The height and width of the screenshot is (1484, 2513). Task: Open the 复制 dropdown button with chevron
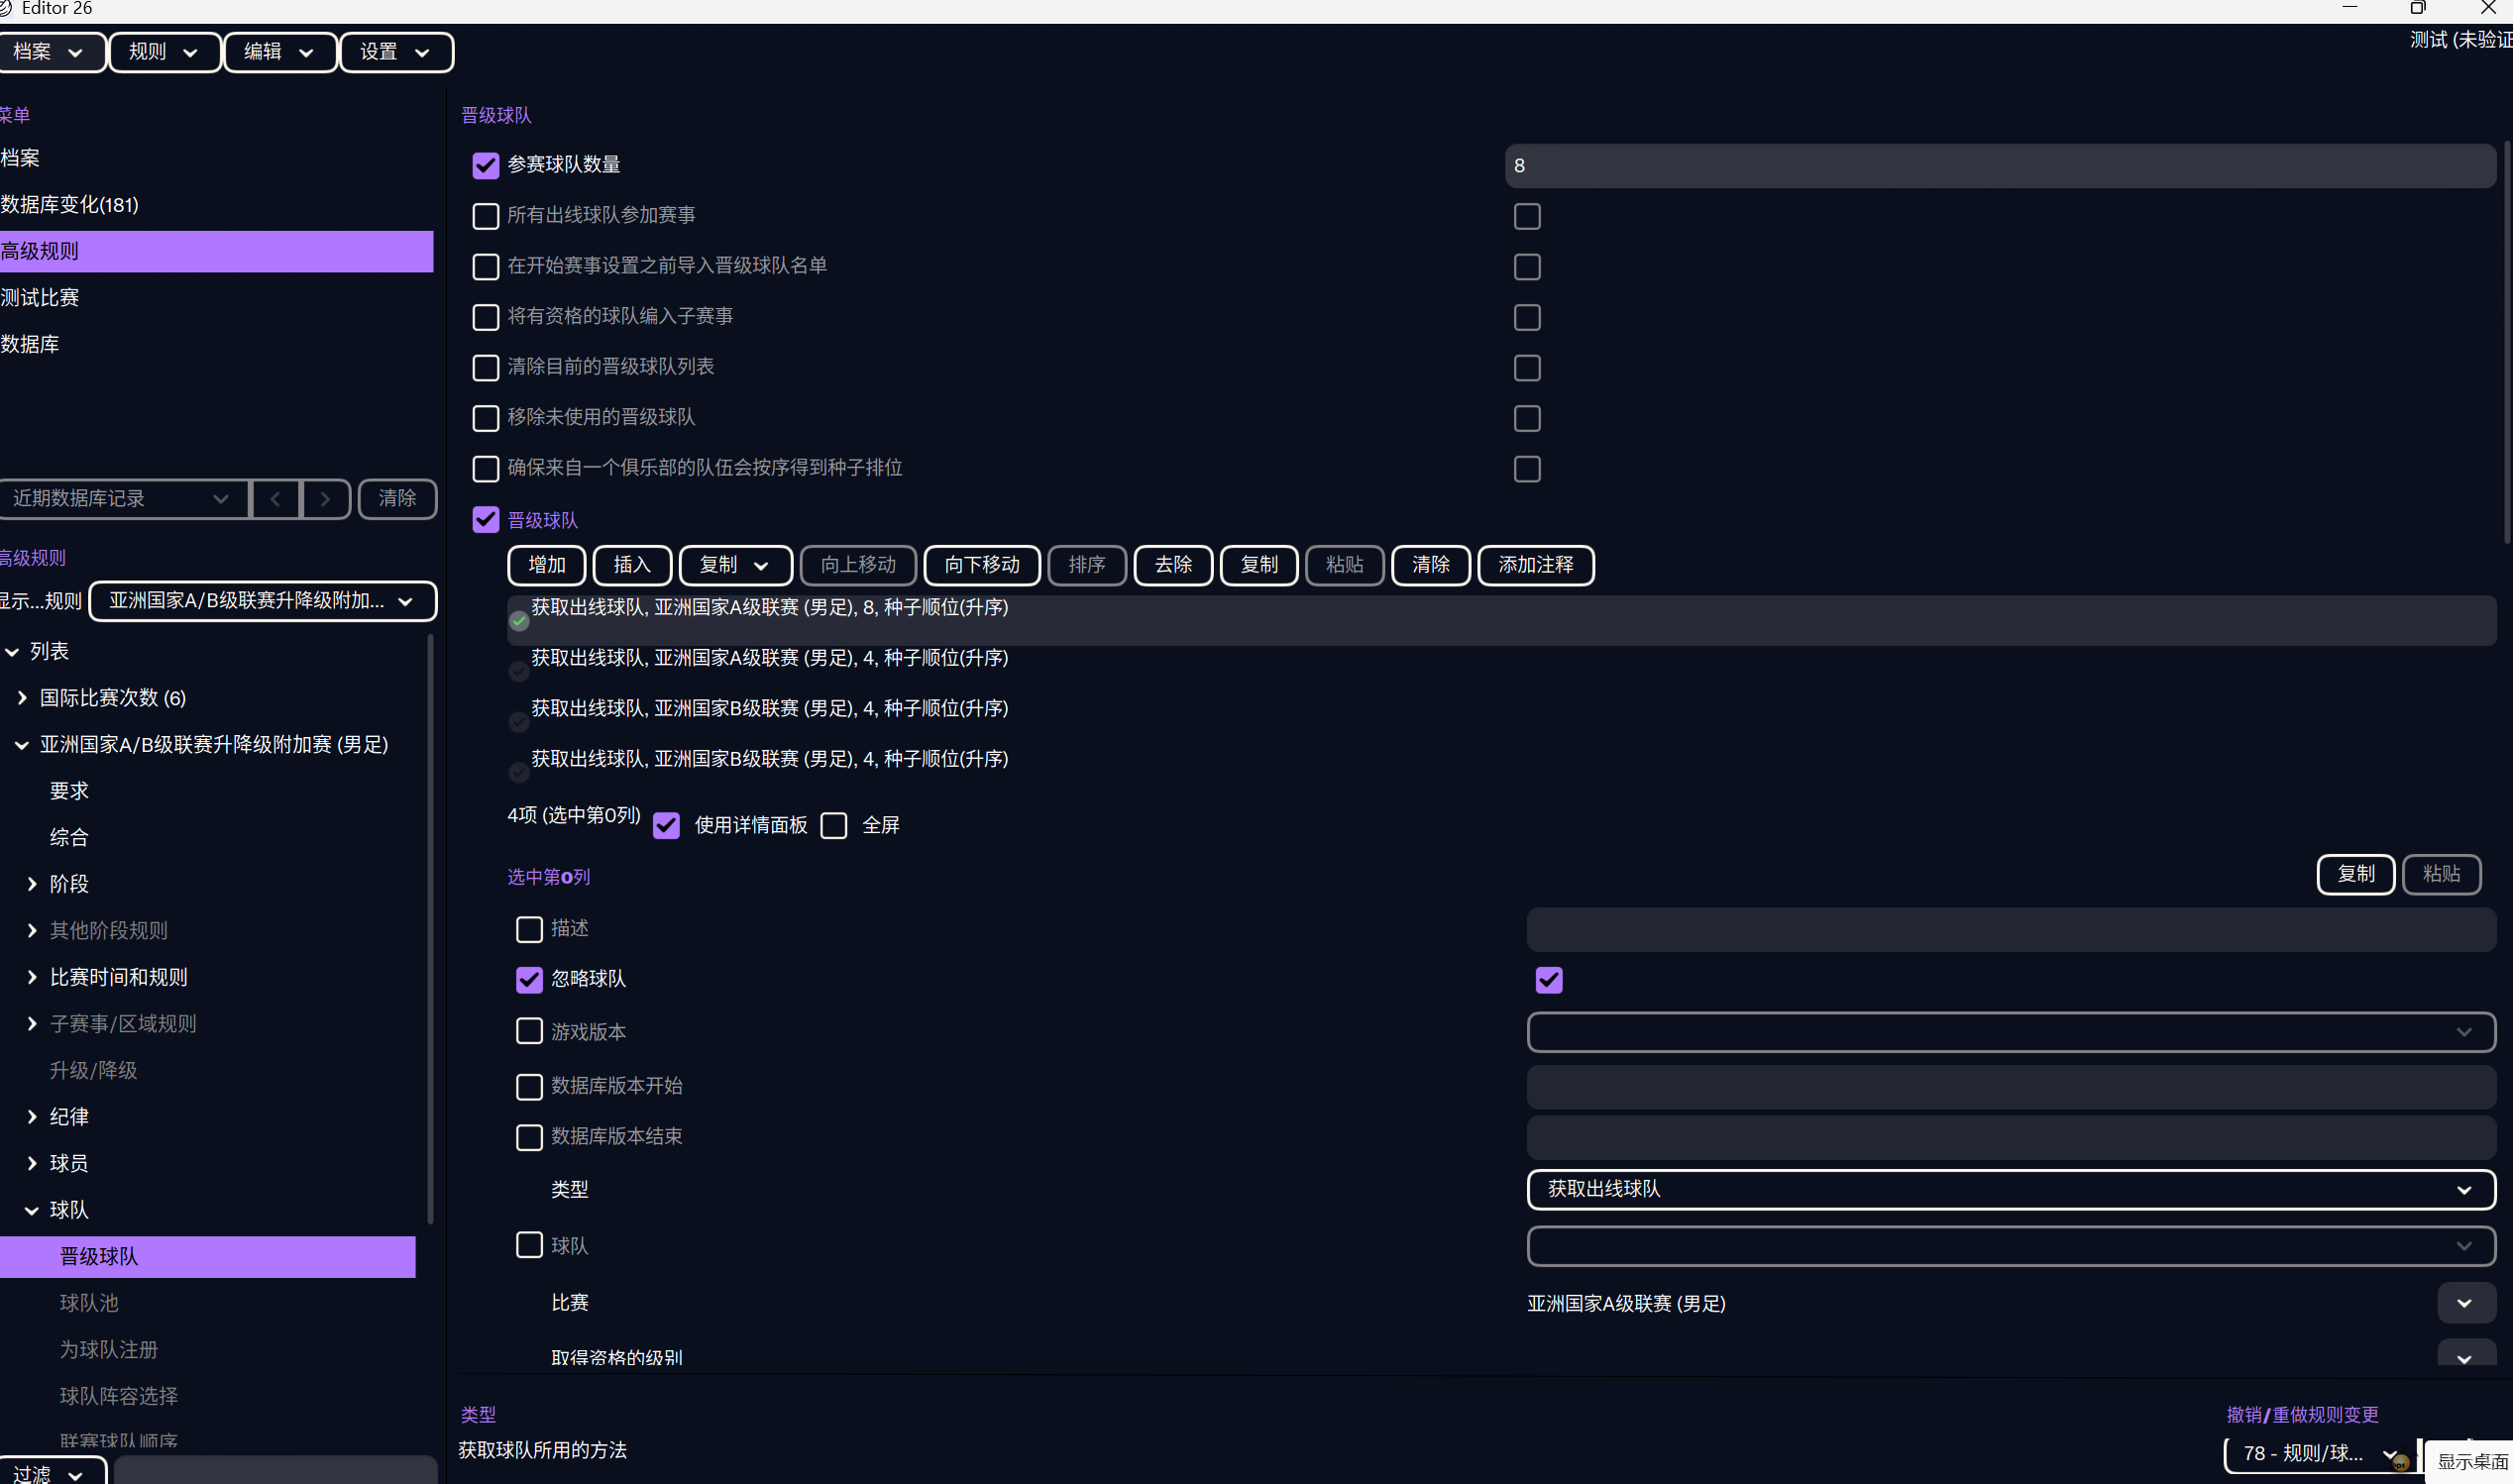(736, 565)
